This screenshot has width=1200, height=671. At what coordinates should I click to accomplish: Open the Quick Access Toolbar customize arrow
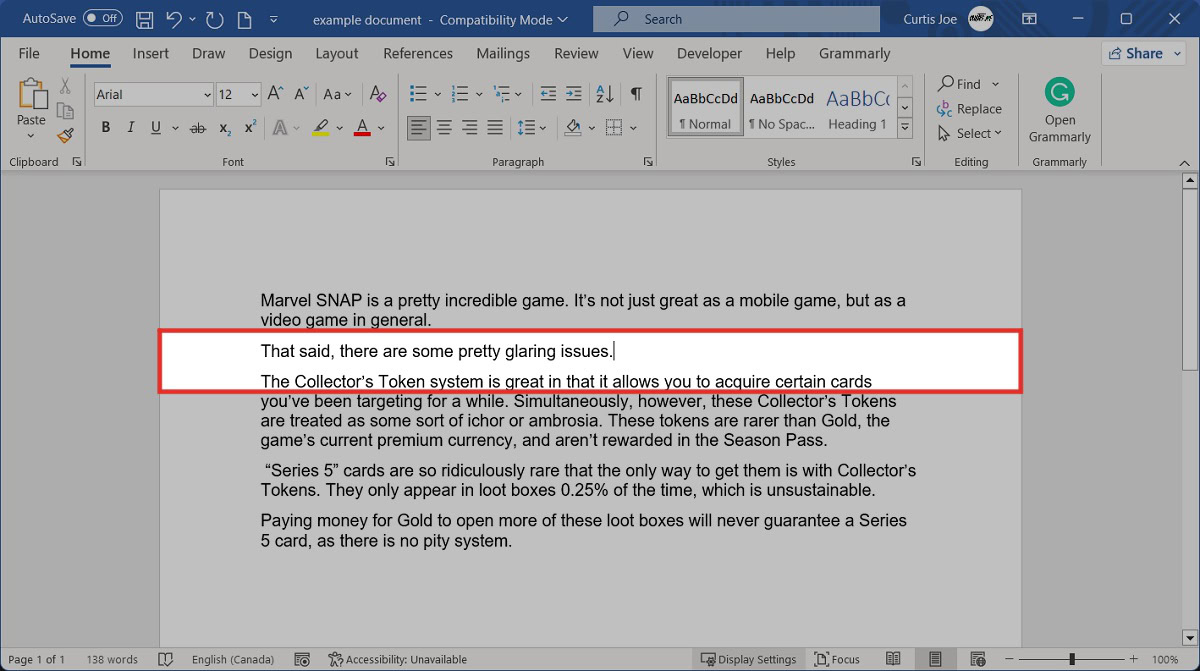pos(273,20)
